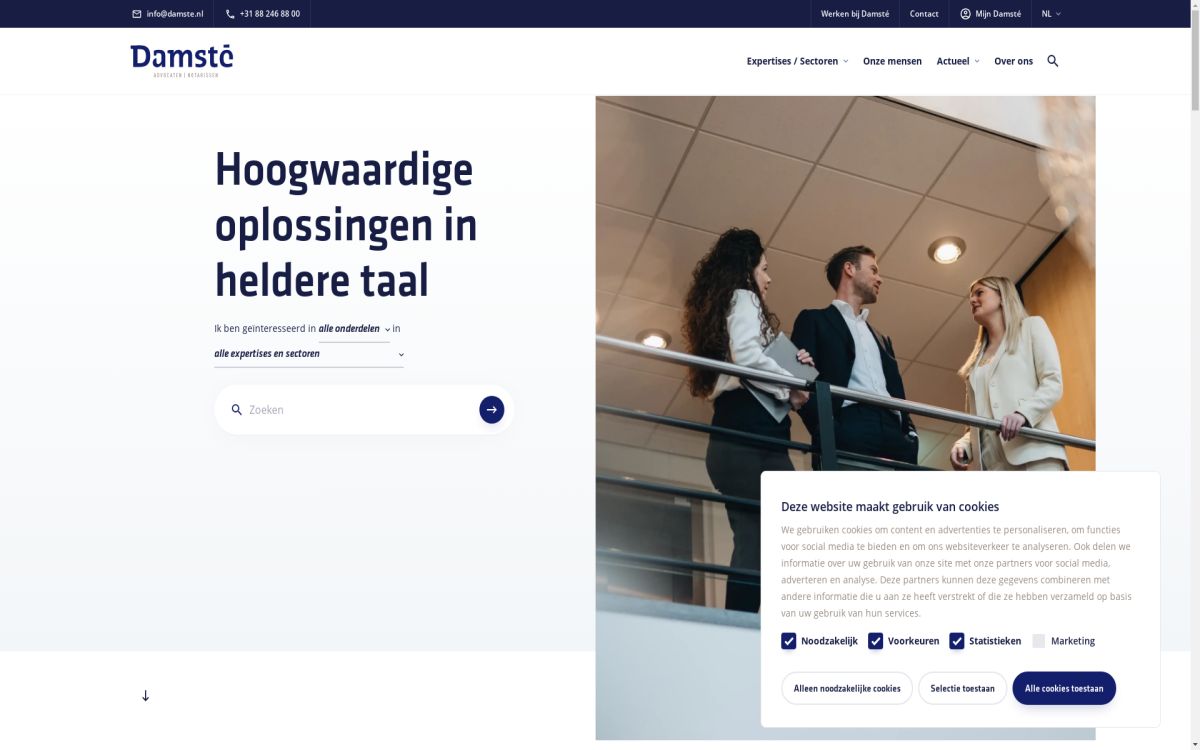Click the page's vertical scrollbar
Viewport: 1200px width, 750px height.
[x=1194, y=300]
